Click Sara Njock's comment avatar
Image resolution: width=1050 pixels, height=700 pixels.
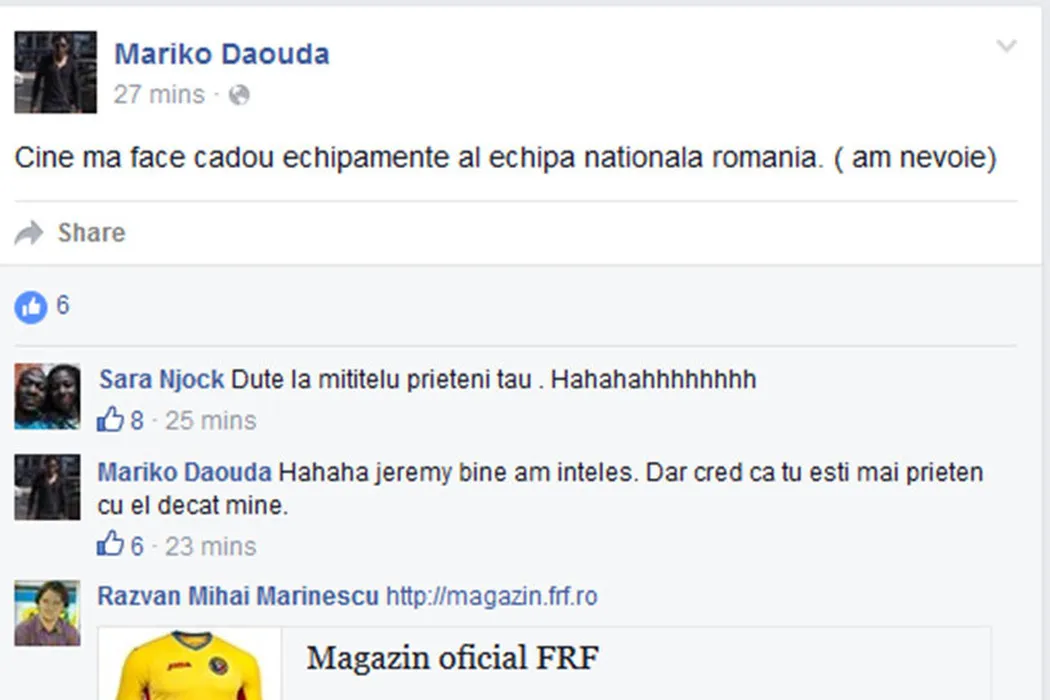coord(48,396)
